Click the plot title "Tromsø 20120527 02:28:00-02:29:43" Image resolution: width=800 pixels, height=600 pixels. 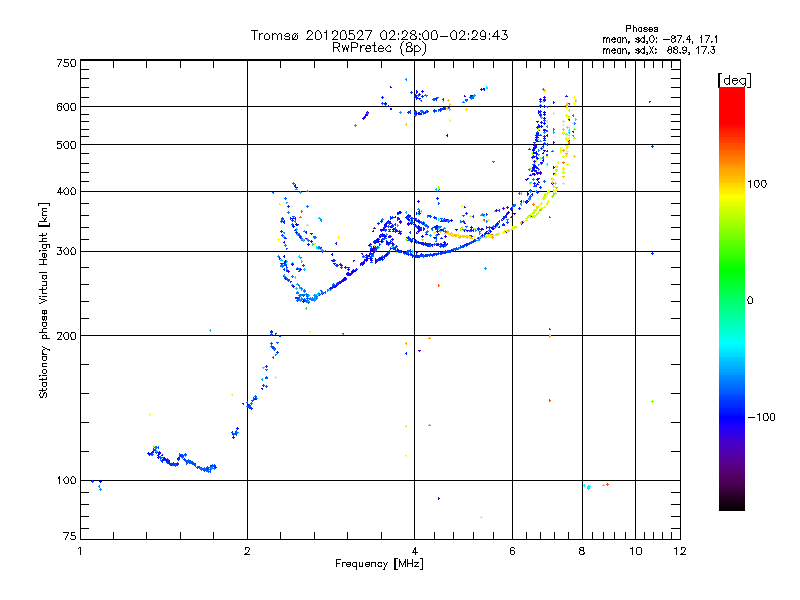point(379,35)
